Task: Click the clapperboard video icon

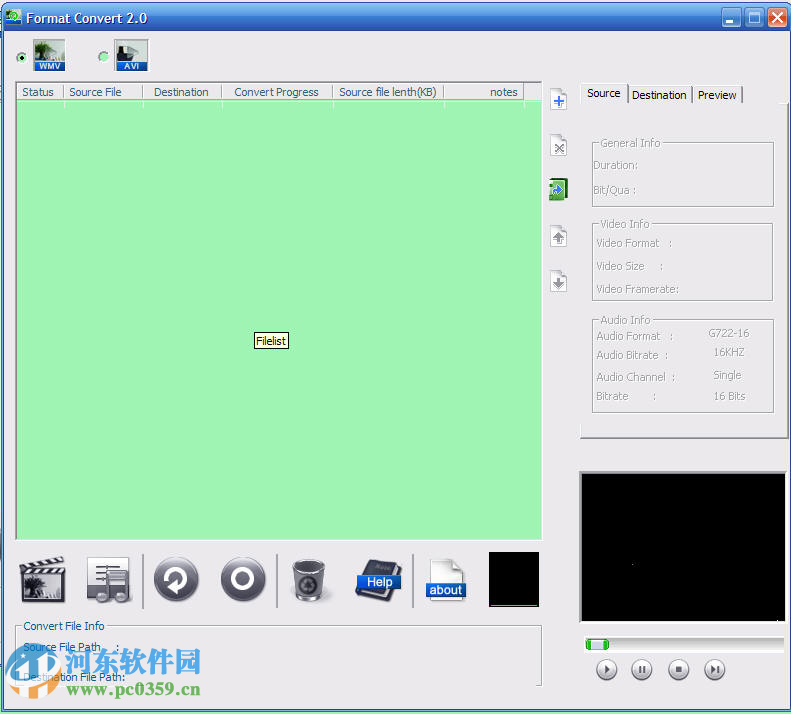Action: pos(42,579)
